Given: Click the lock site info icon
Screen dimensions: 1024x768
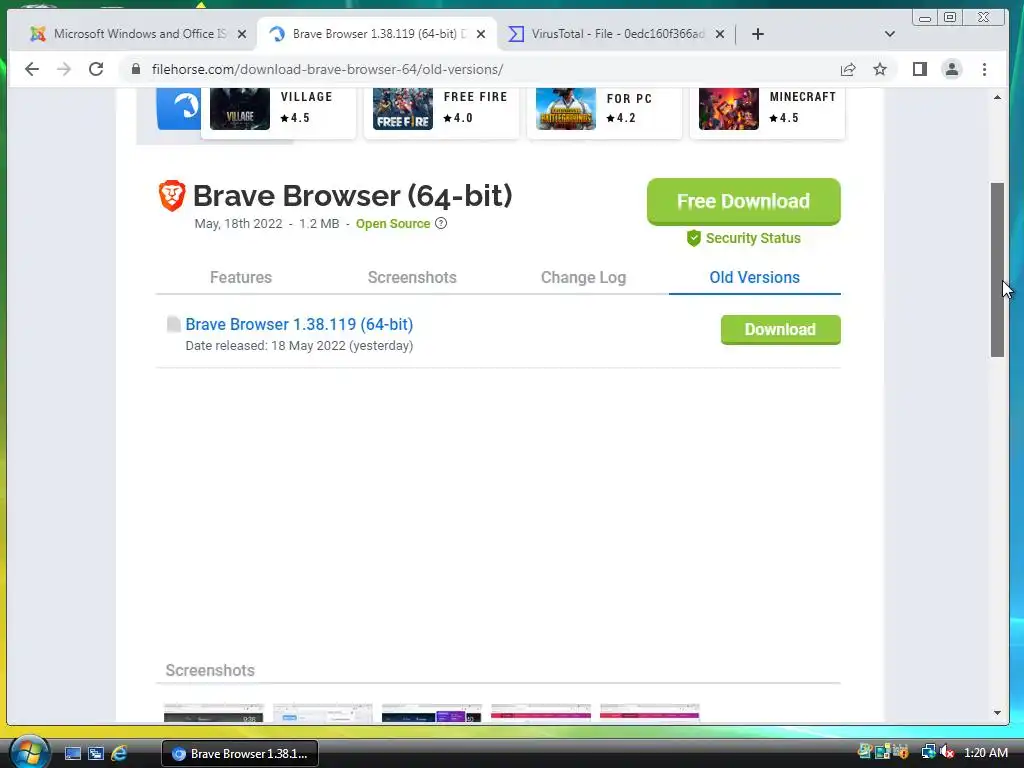Looking at the screenshot, I should (136, 69).
